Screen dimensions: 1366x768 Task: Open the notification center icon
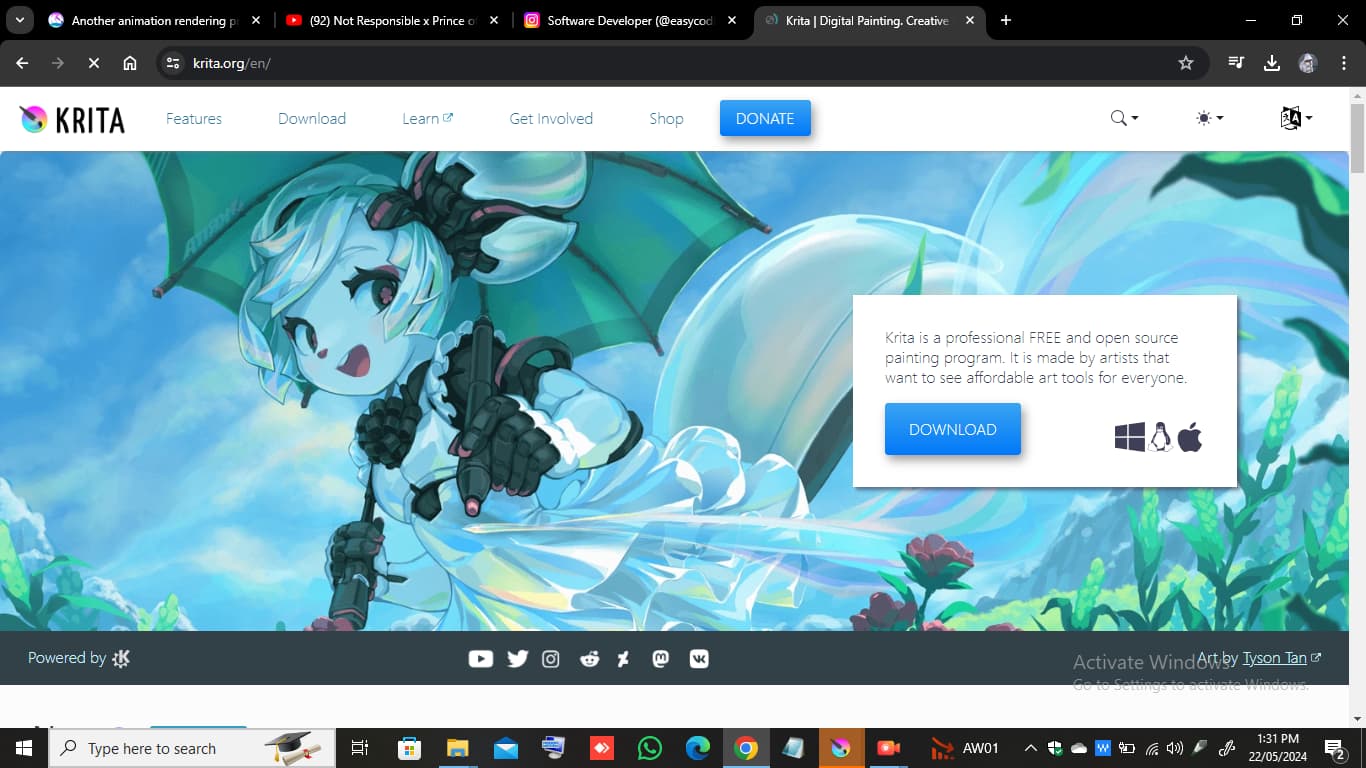pos(1334,748)
